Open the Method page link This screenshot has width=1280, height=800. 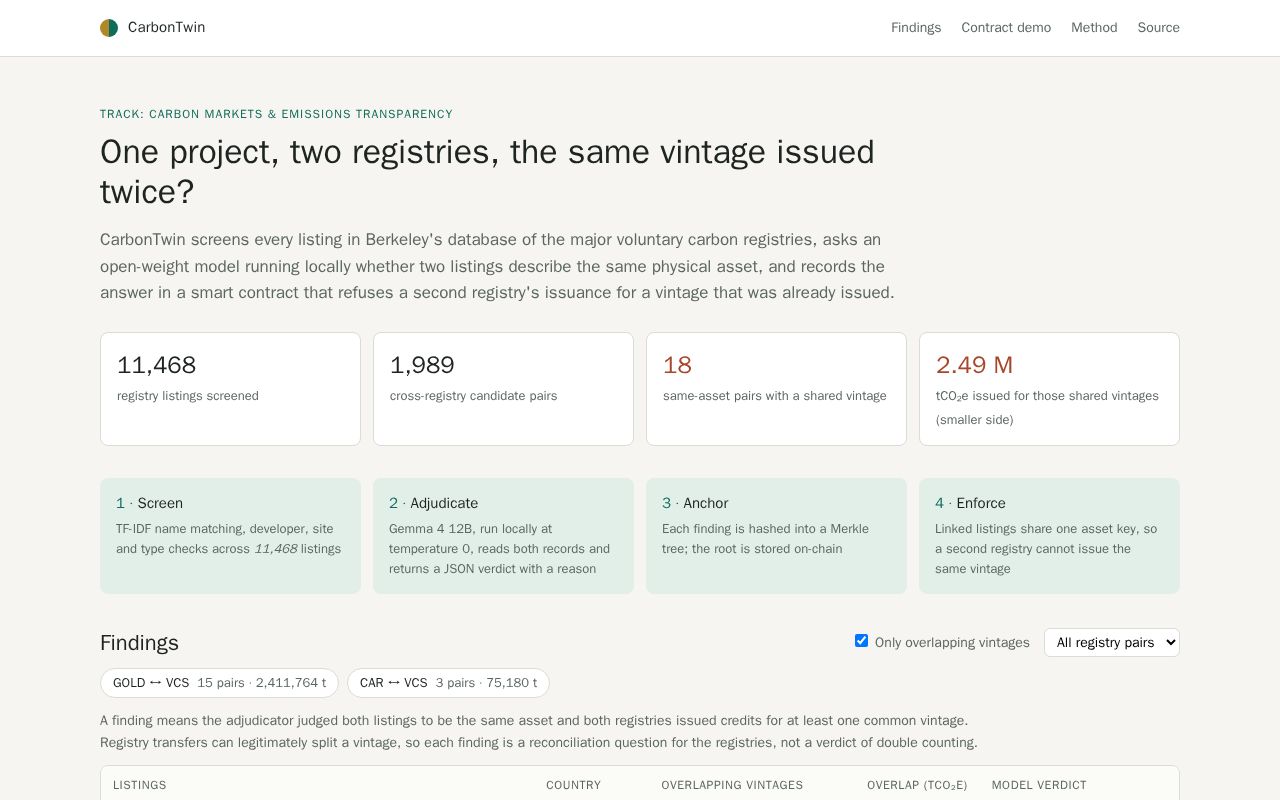1094,28
